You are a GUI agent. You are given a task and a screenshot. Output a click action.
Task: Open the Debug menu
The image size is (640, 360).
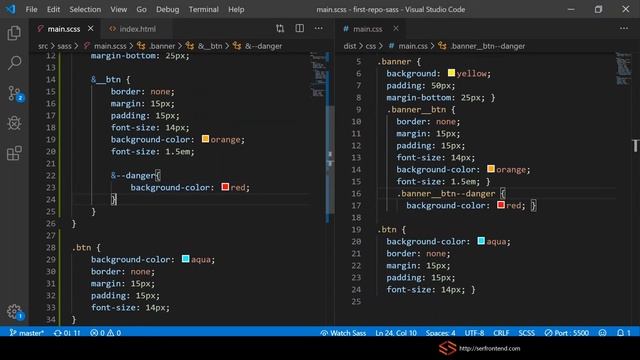(x=167, y=9)
